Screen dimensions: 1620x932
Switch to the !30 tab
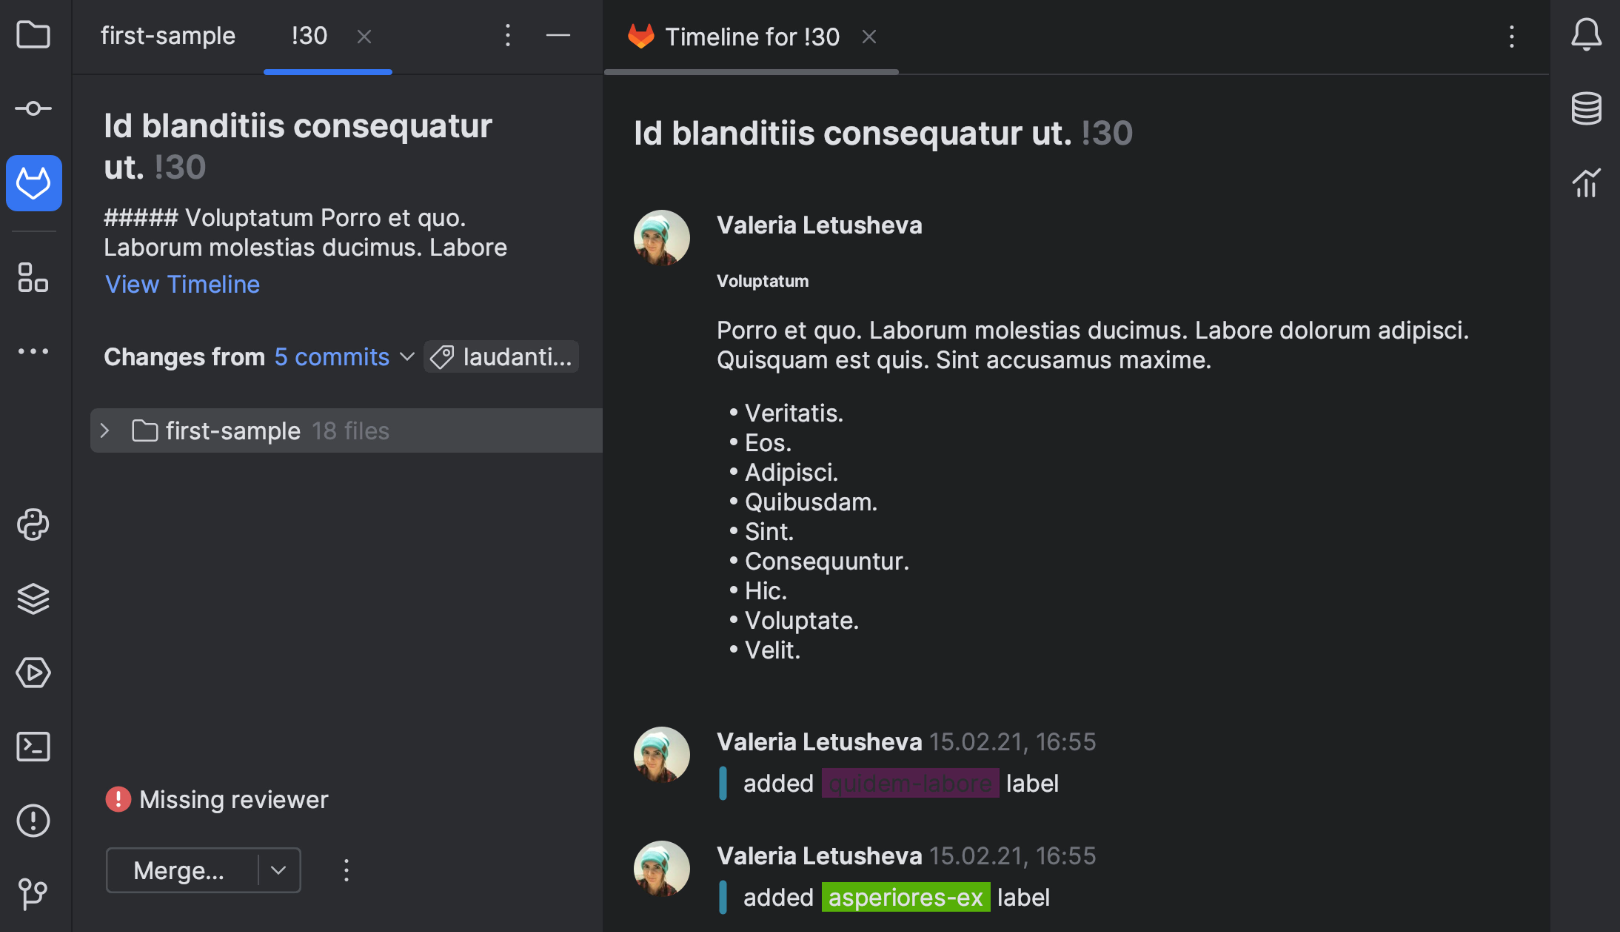[309, 36]
